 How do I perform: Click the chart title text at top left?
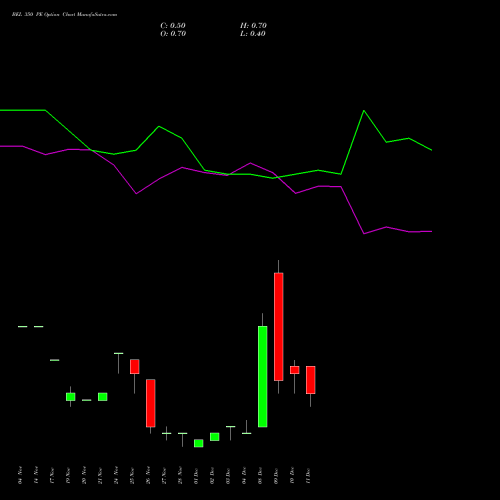tap(64, 15)
